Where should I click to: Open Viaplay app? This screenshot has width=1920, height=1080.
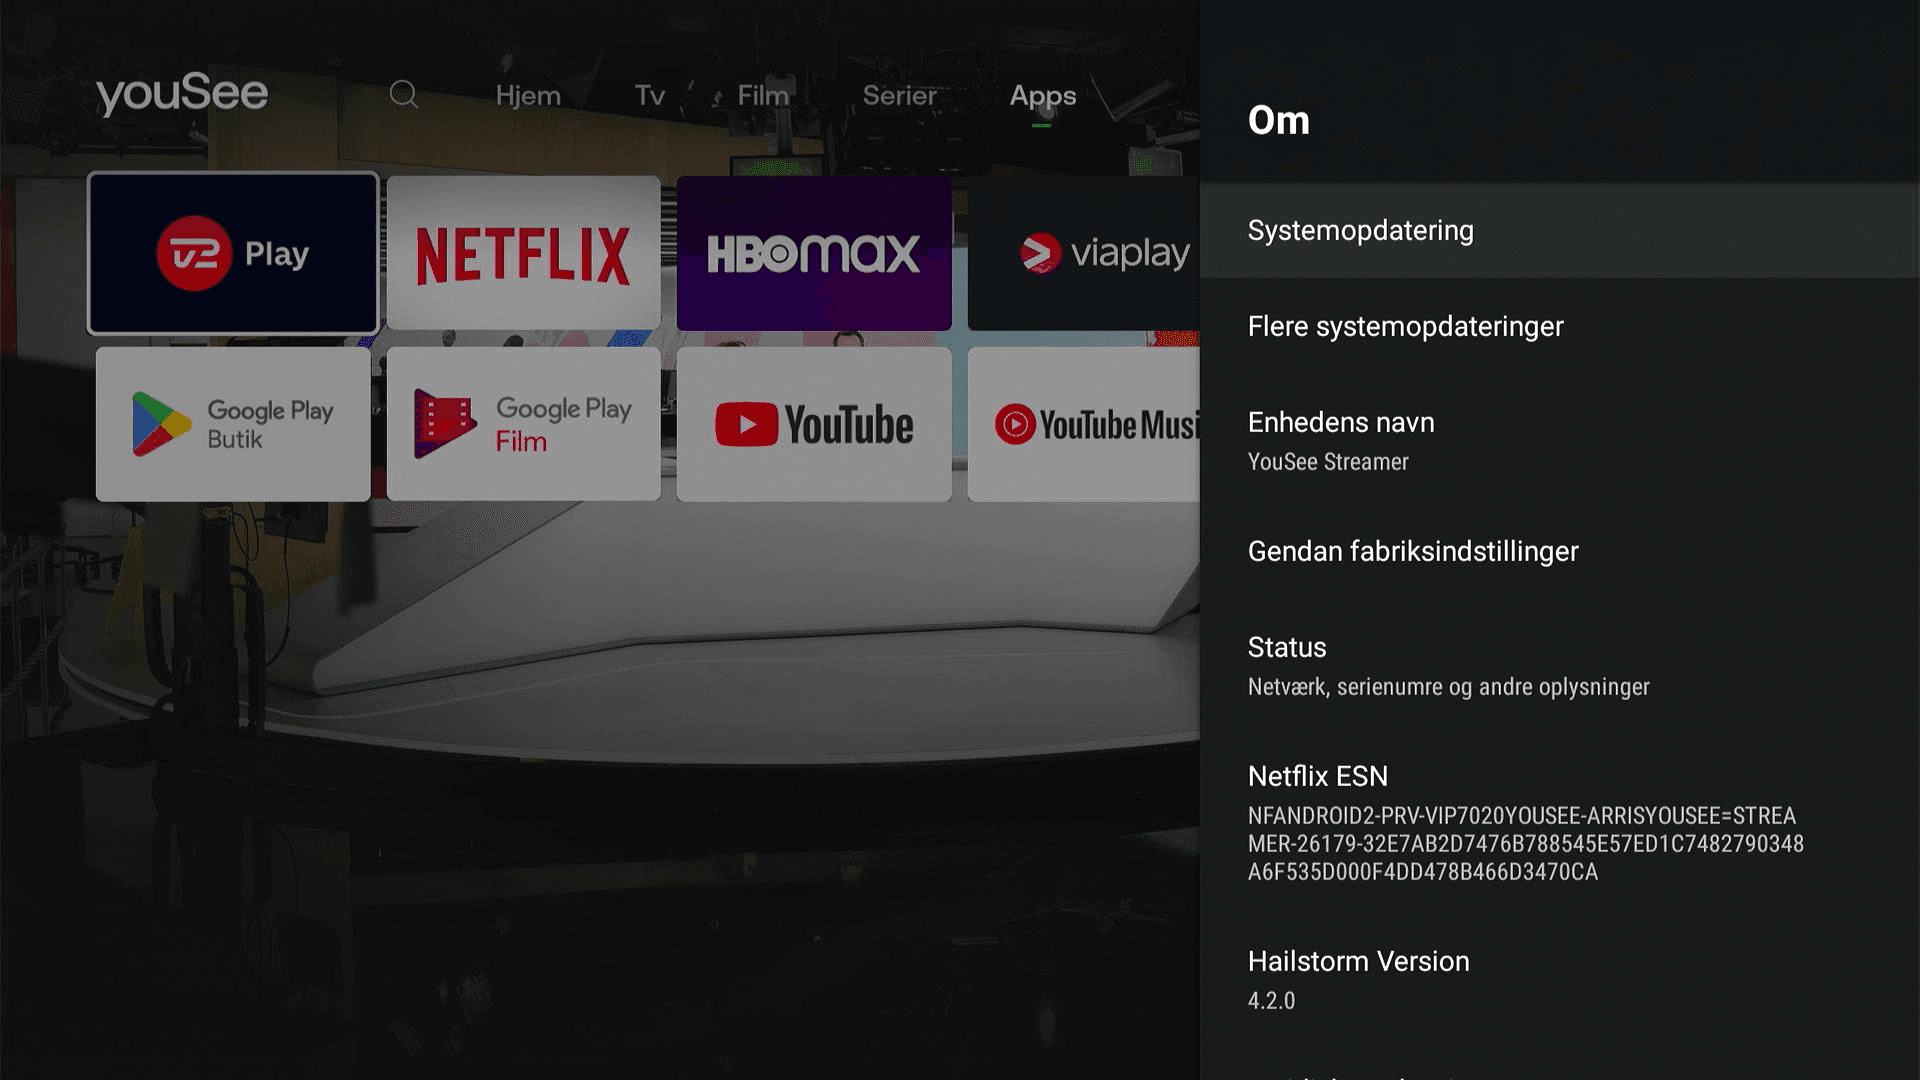(1105, 252)
